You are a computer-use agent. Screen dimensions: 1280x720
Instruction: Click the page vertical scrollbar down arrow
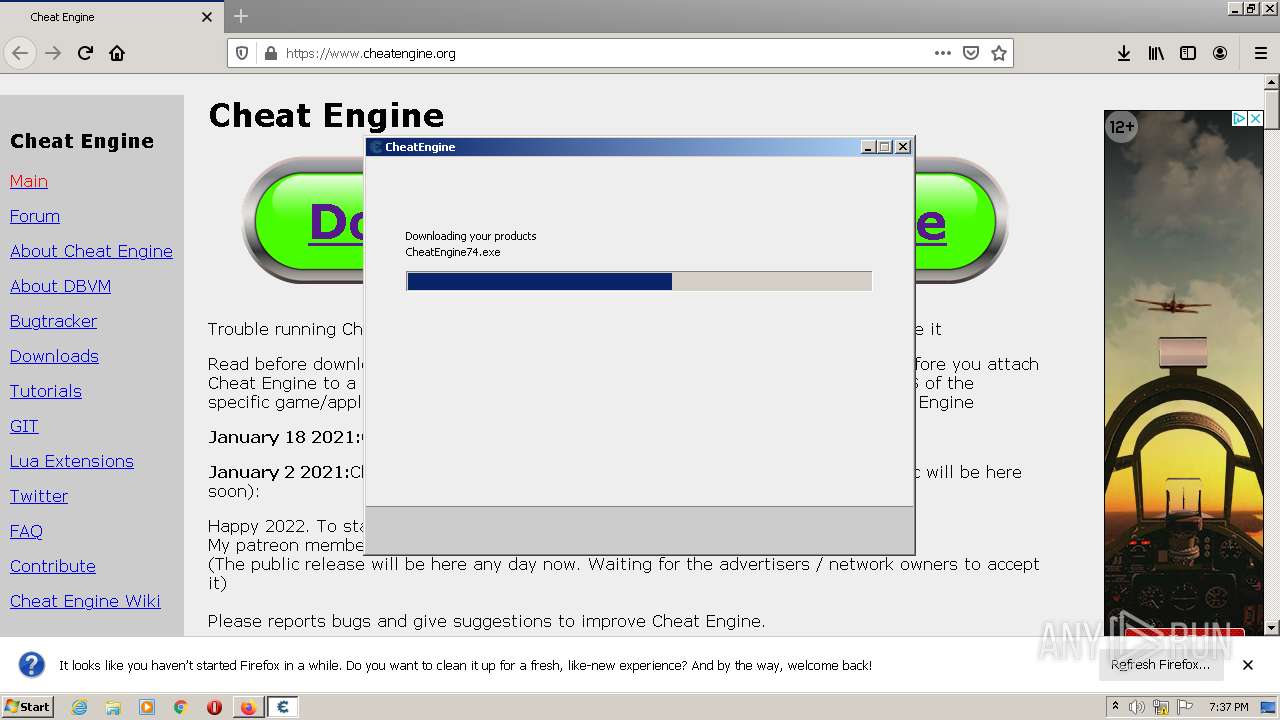click(1272, 628)
